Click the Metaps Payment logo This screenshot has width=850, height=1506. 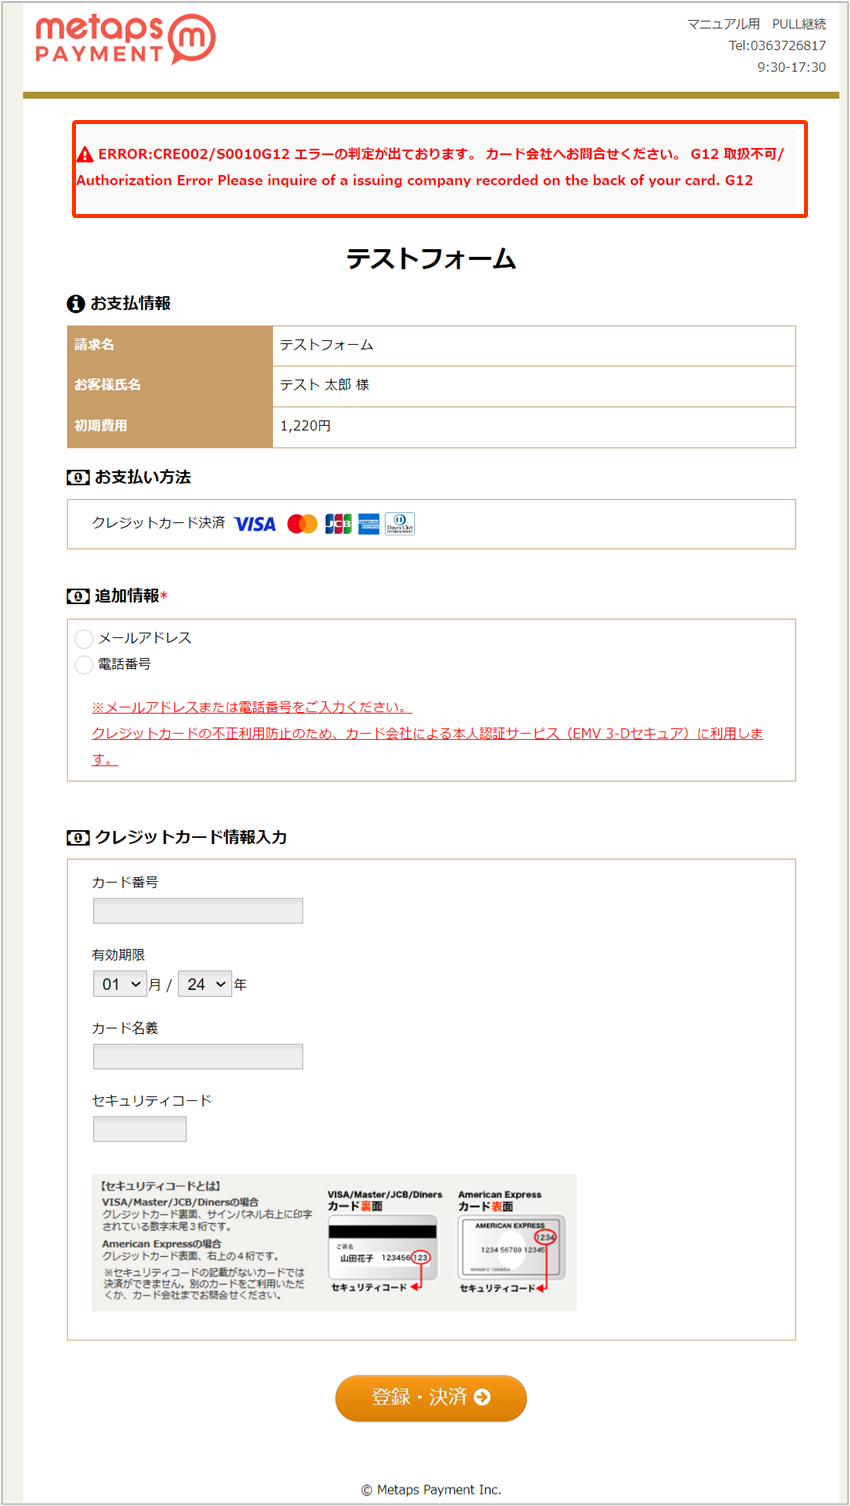125,40
